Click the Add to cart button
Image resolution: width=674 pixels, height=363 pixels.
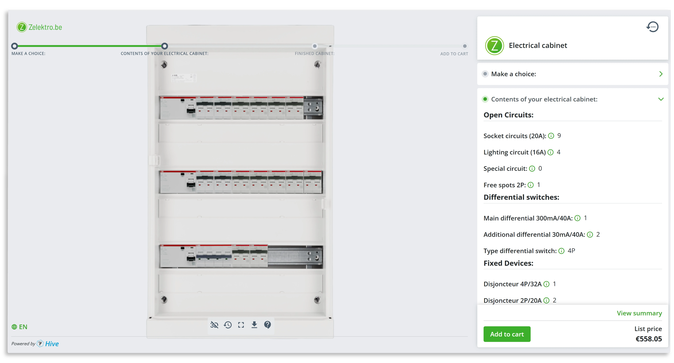[507, 334]
